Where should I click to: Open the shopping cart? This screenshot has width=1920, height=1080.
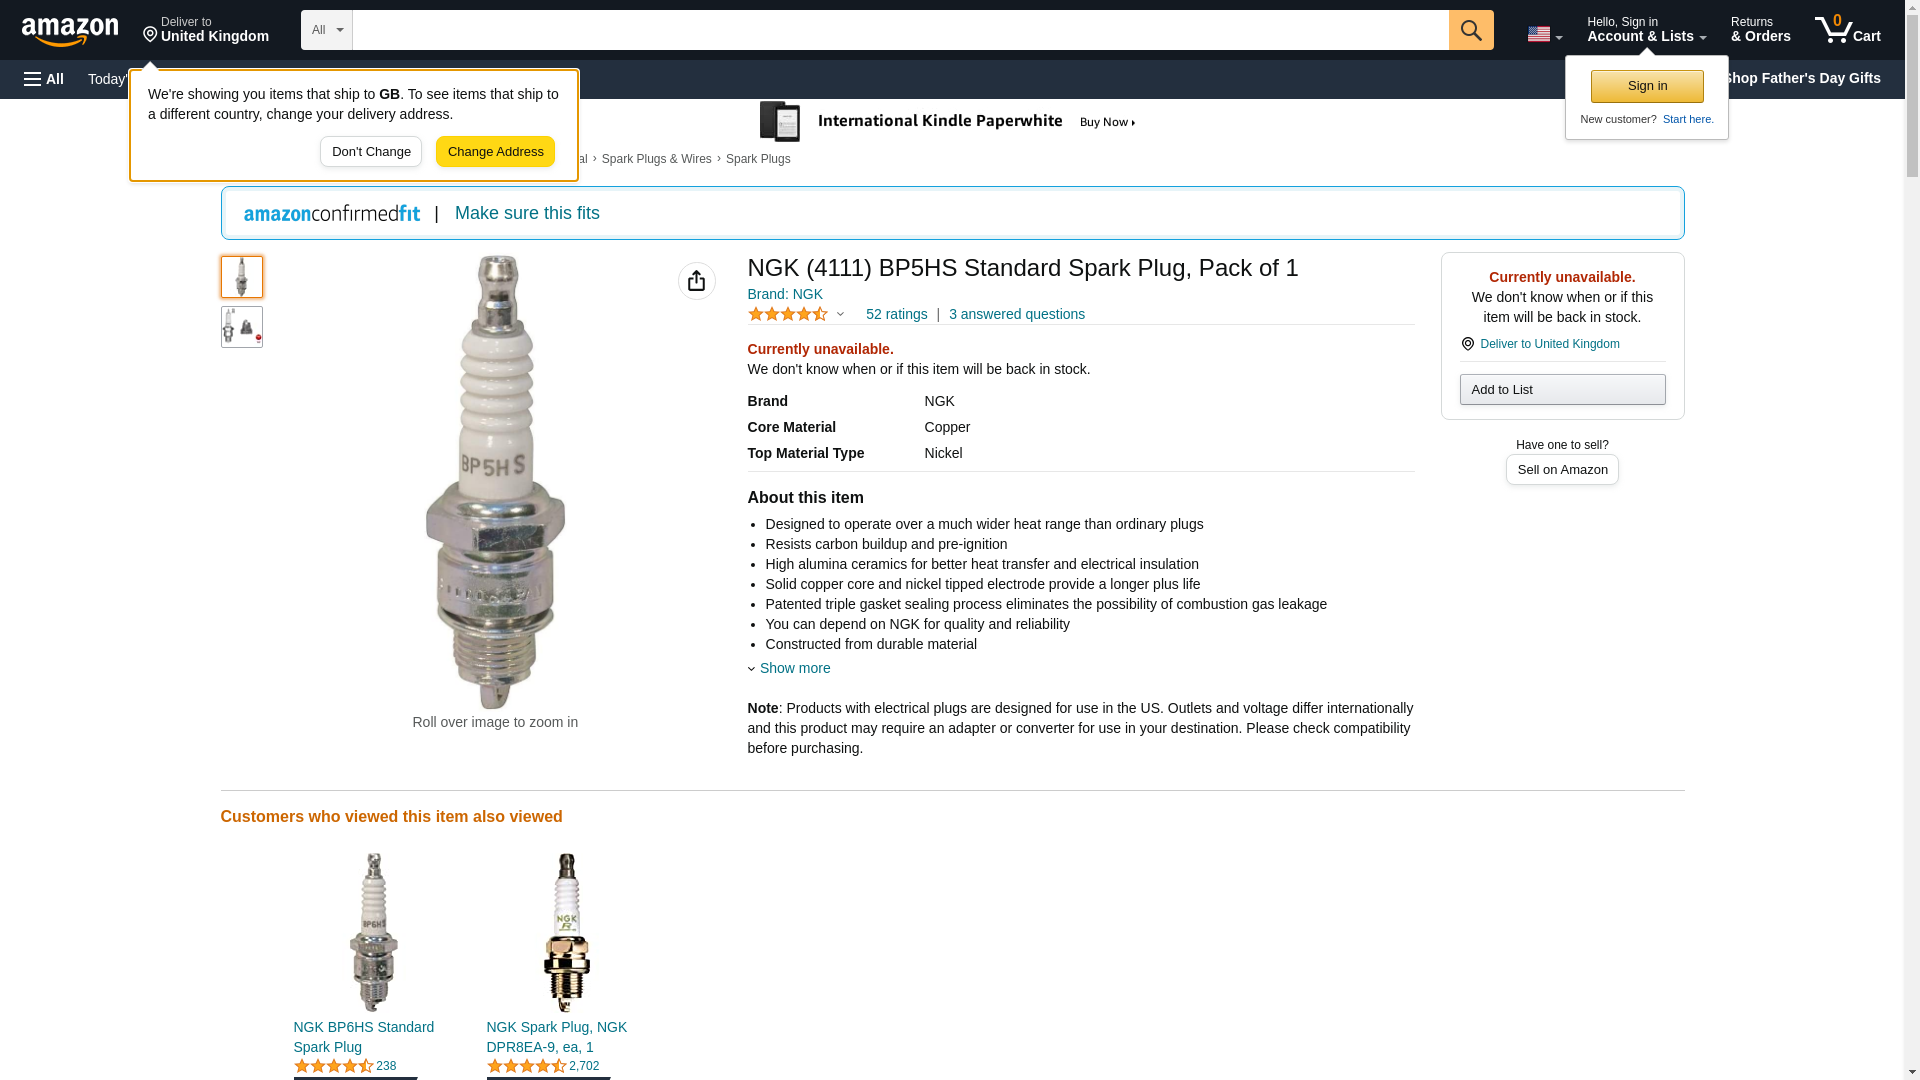(1848, 30)
